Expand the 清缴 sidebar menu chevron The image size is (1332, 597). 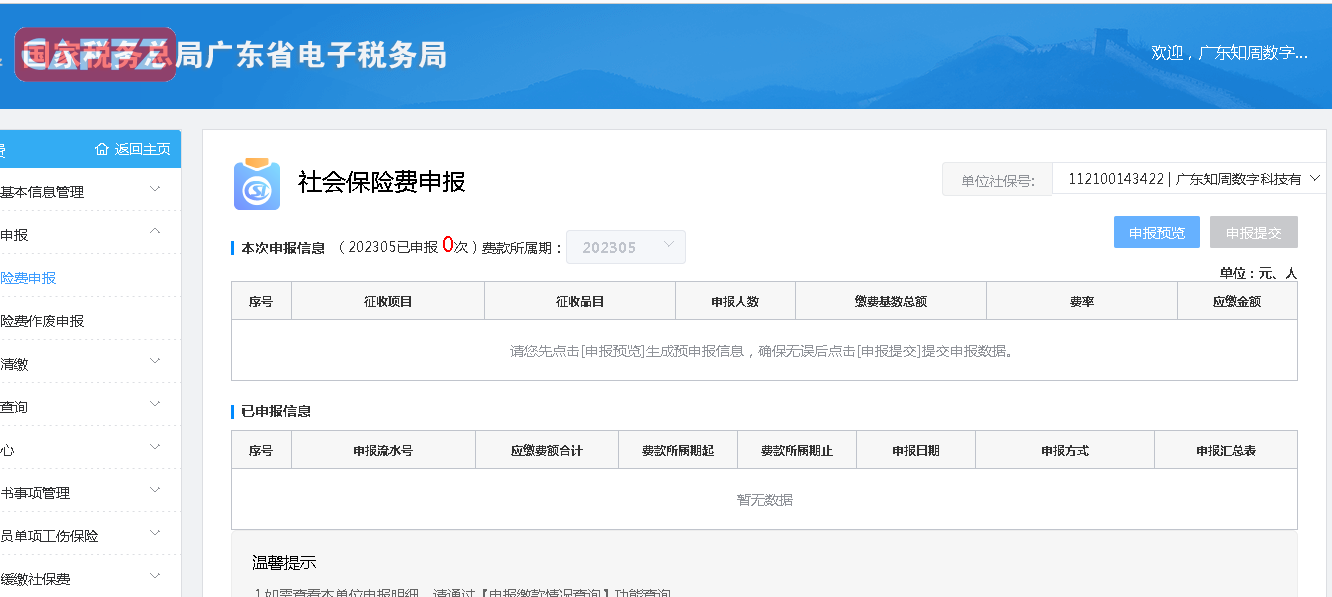(155, 361)
